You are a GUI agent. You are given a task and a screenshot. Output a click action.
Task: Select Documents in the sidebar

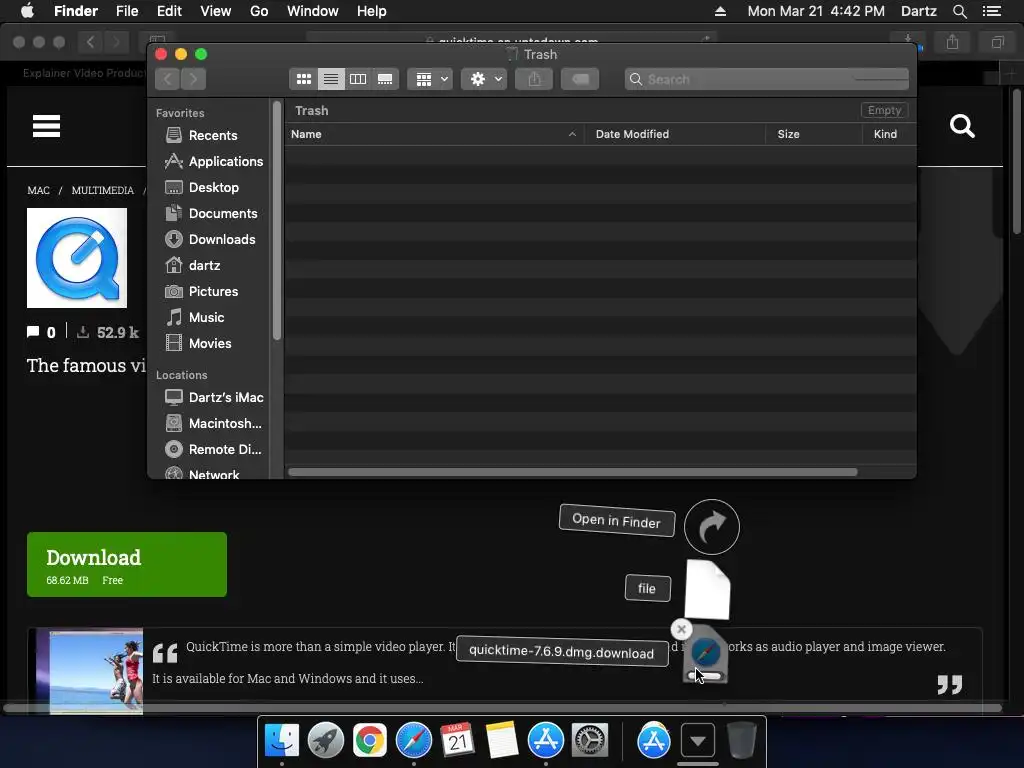(213, 214)
